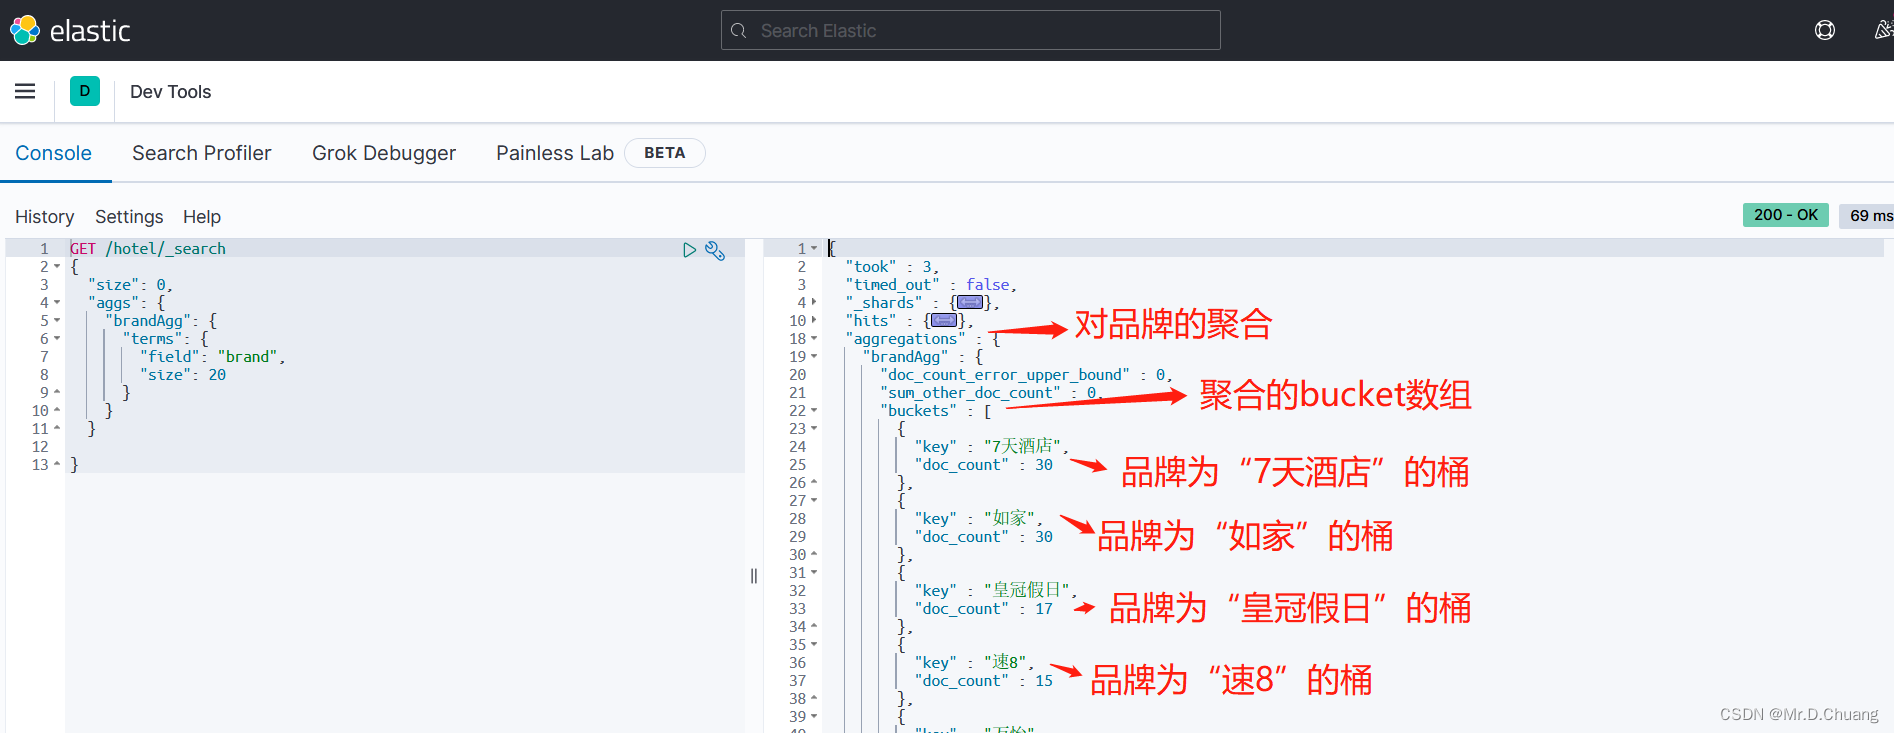Open the Settings menu
This screenshot has height=733, width=1894.
click(129, 217)
